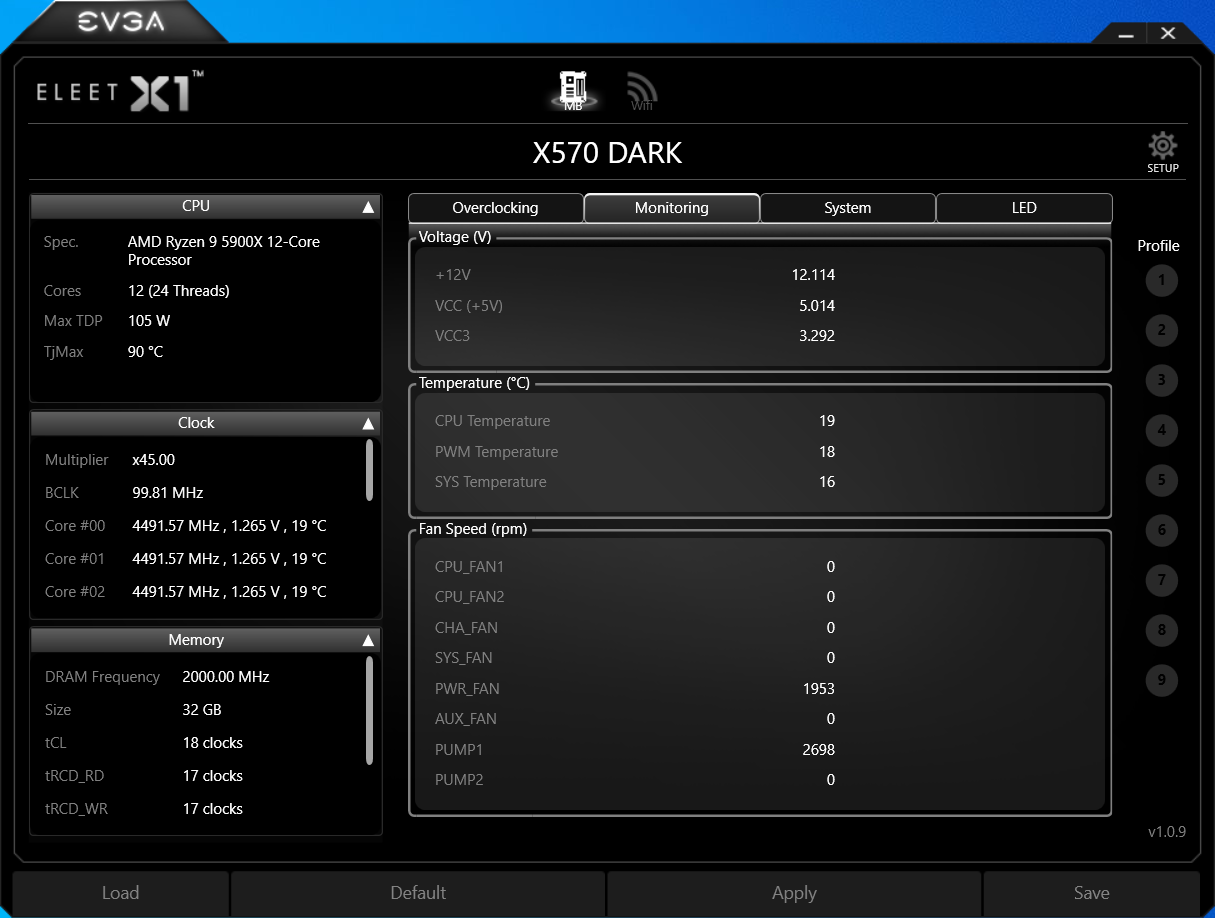The width and height of the screenshot is (1215, 918).
Task: Collapse the CPU panel arrow
Action: coord(368,207)
